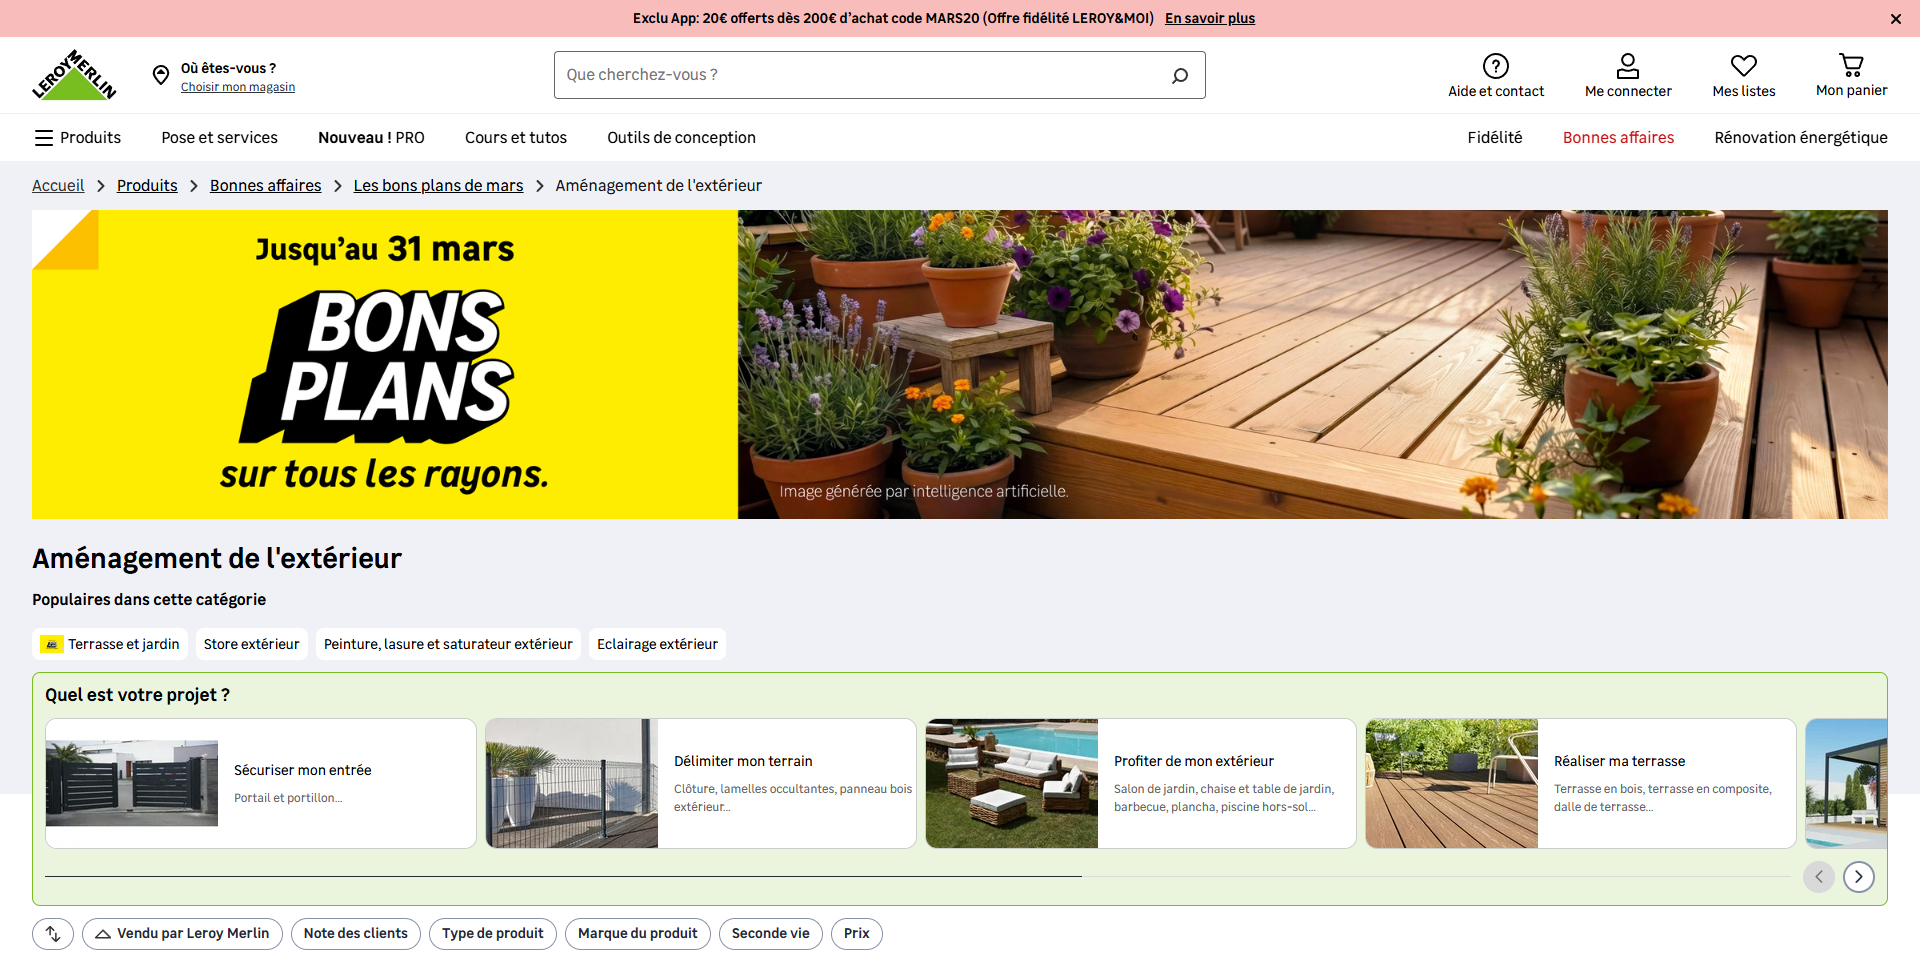
Task: Open Rénovation énergétique page
Action: tap(1801, 137)
